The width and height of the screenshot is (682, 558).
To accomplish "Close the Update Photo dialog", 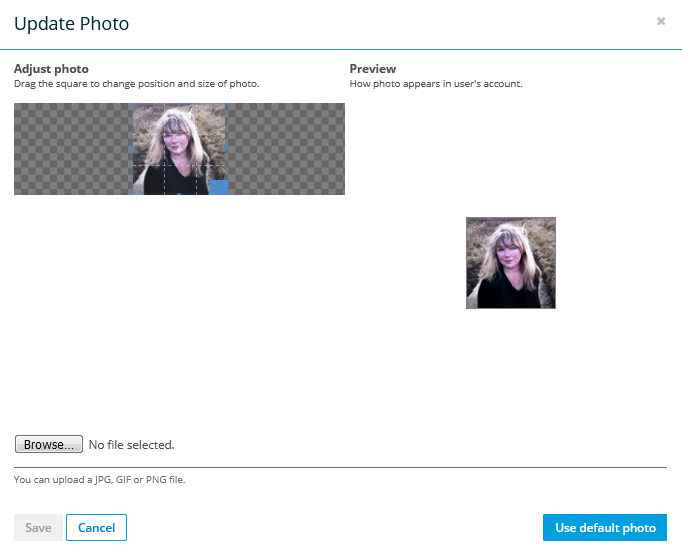I will pos(661,21).
